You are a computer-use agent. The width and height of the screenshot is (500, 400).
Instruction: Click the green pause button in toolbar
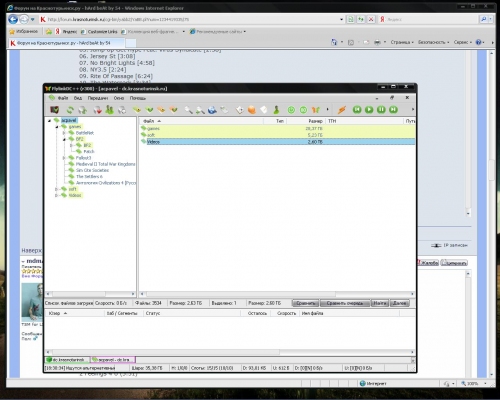tap(381, 110)
